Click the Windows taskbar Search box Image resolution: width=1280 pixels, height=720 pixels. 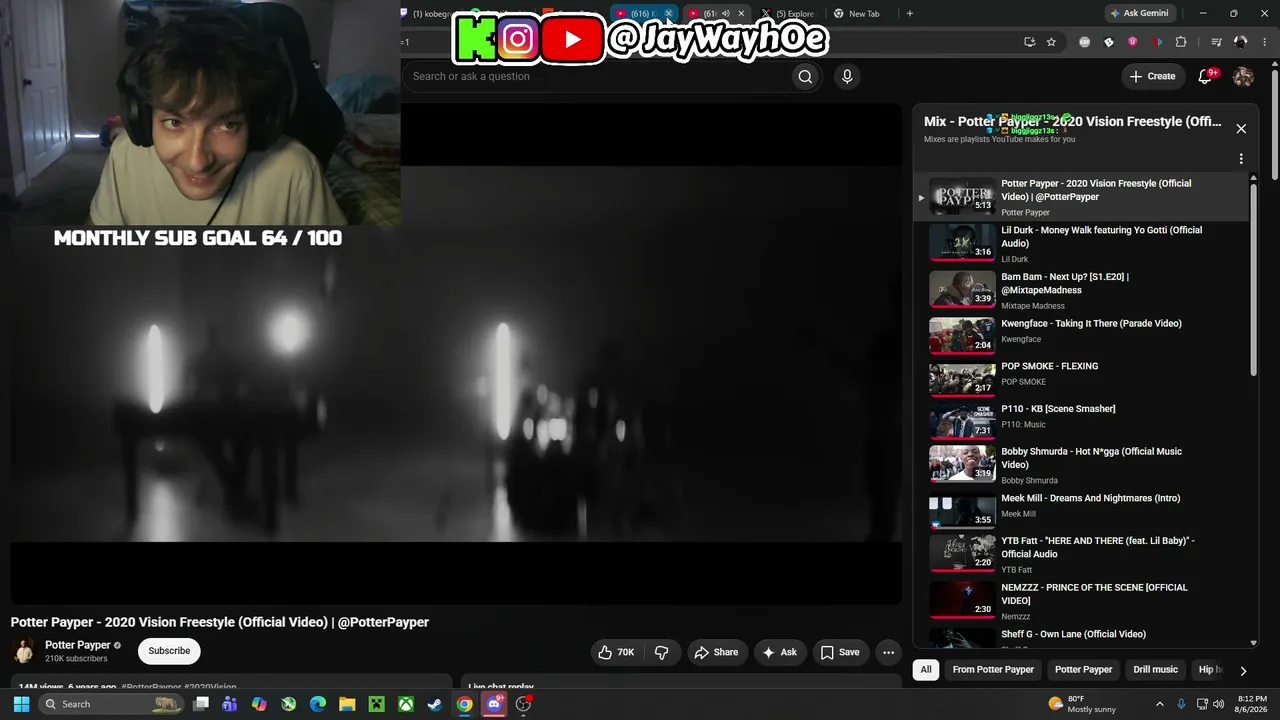coord(113,704)
